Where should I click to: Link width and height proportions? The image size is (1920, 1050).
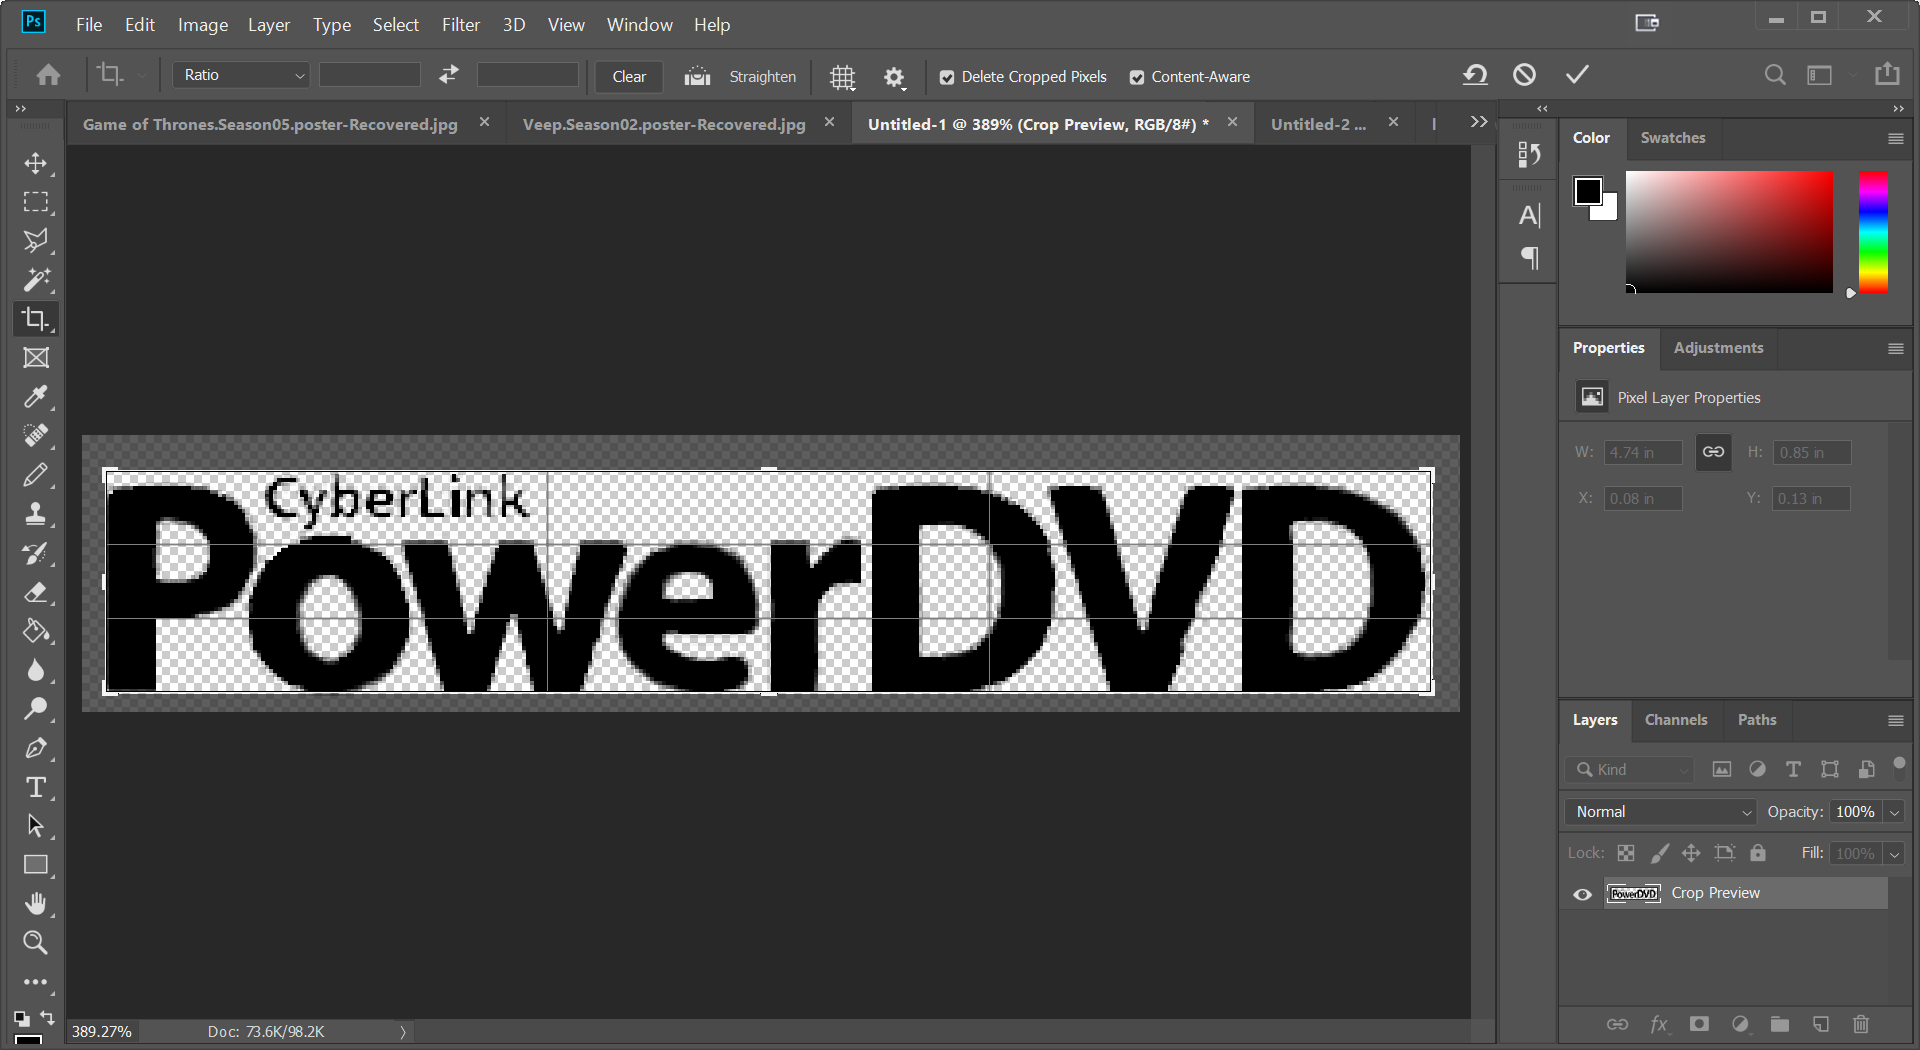pos(1713,452)
